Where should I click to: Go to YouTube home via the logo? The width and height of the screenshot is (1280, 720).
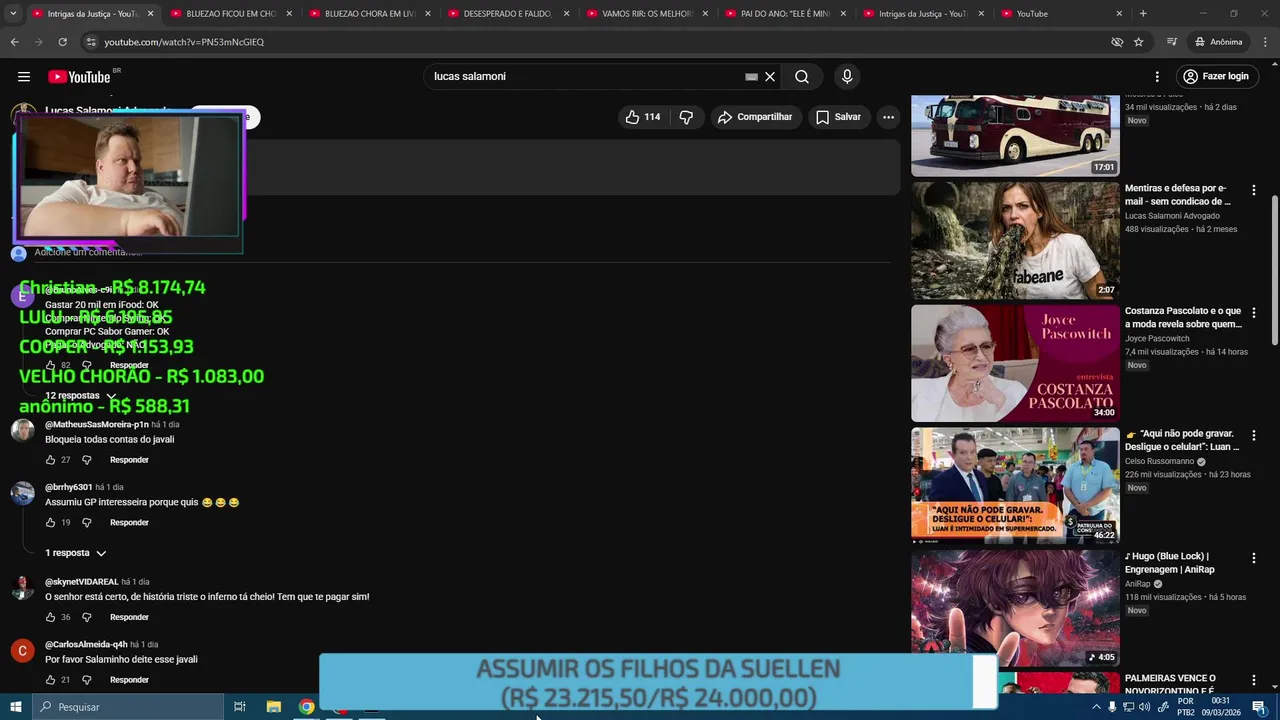click(79, 77)
